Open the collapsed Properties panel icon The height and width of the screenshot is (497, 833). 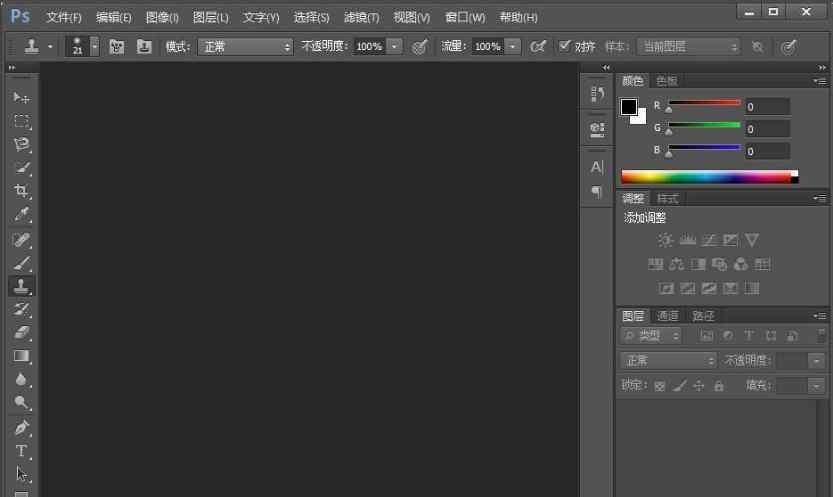pos(597,129)
